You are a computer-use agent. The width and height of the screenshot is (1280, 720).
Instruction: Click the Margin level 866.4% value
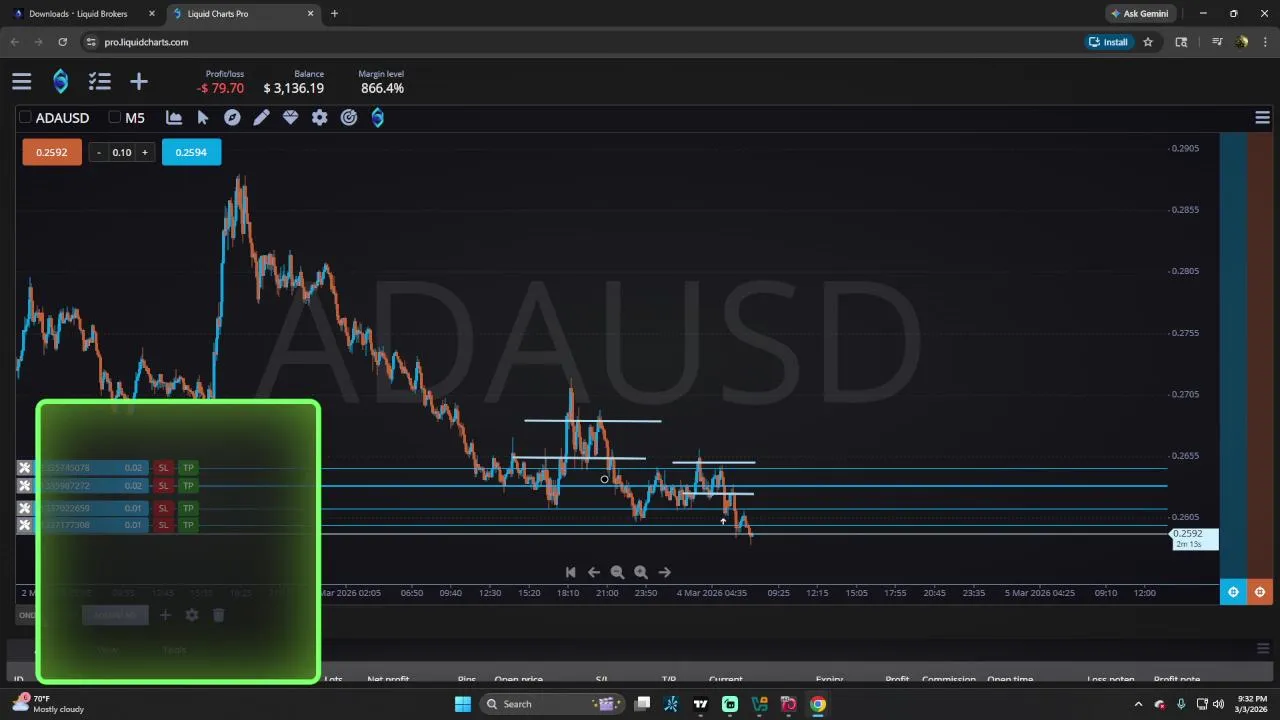382,88
